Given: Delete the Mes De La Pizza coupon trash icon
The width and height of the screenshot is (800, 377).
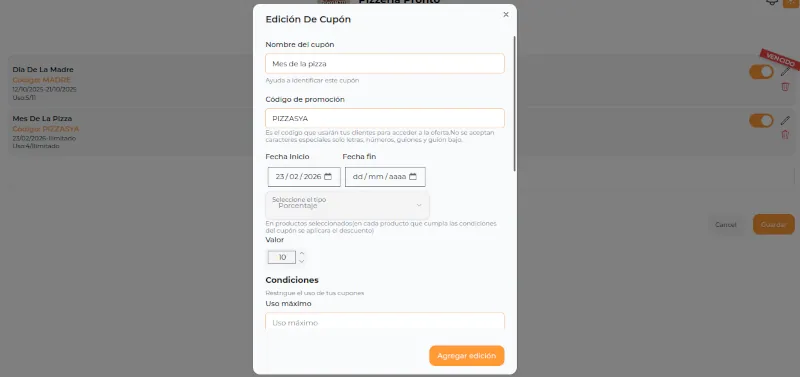Looking at the screenshot, I should click(785, 135).
